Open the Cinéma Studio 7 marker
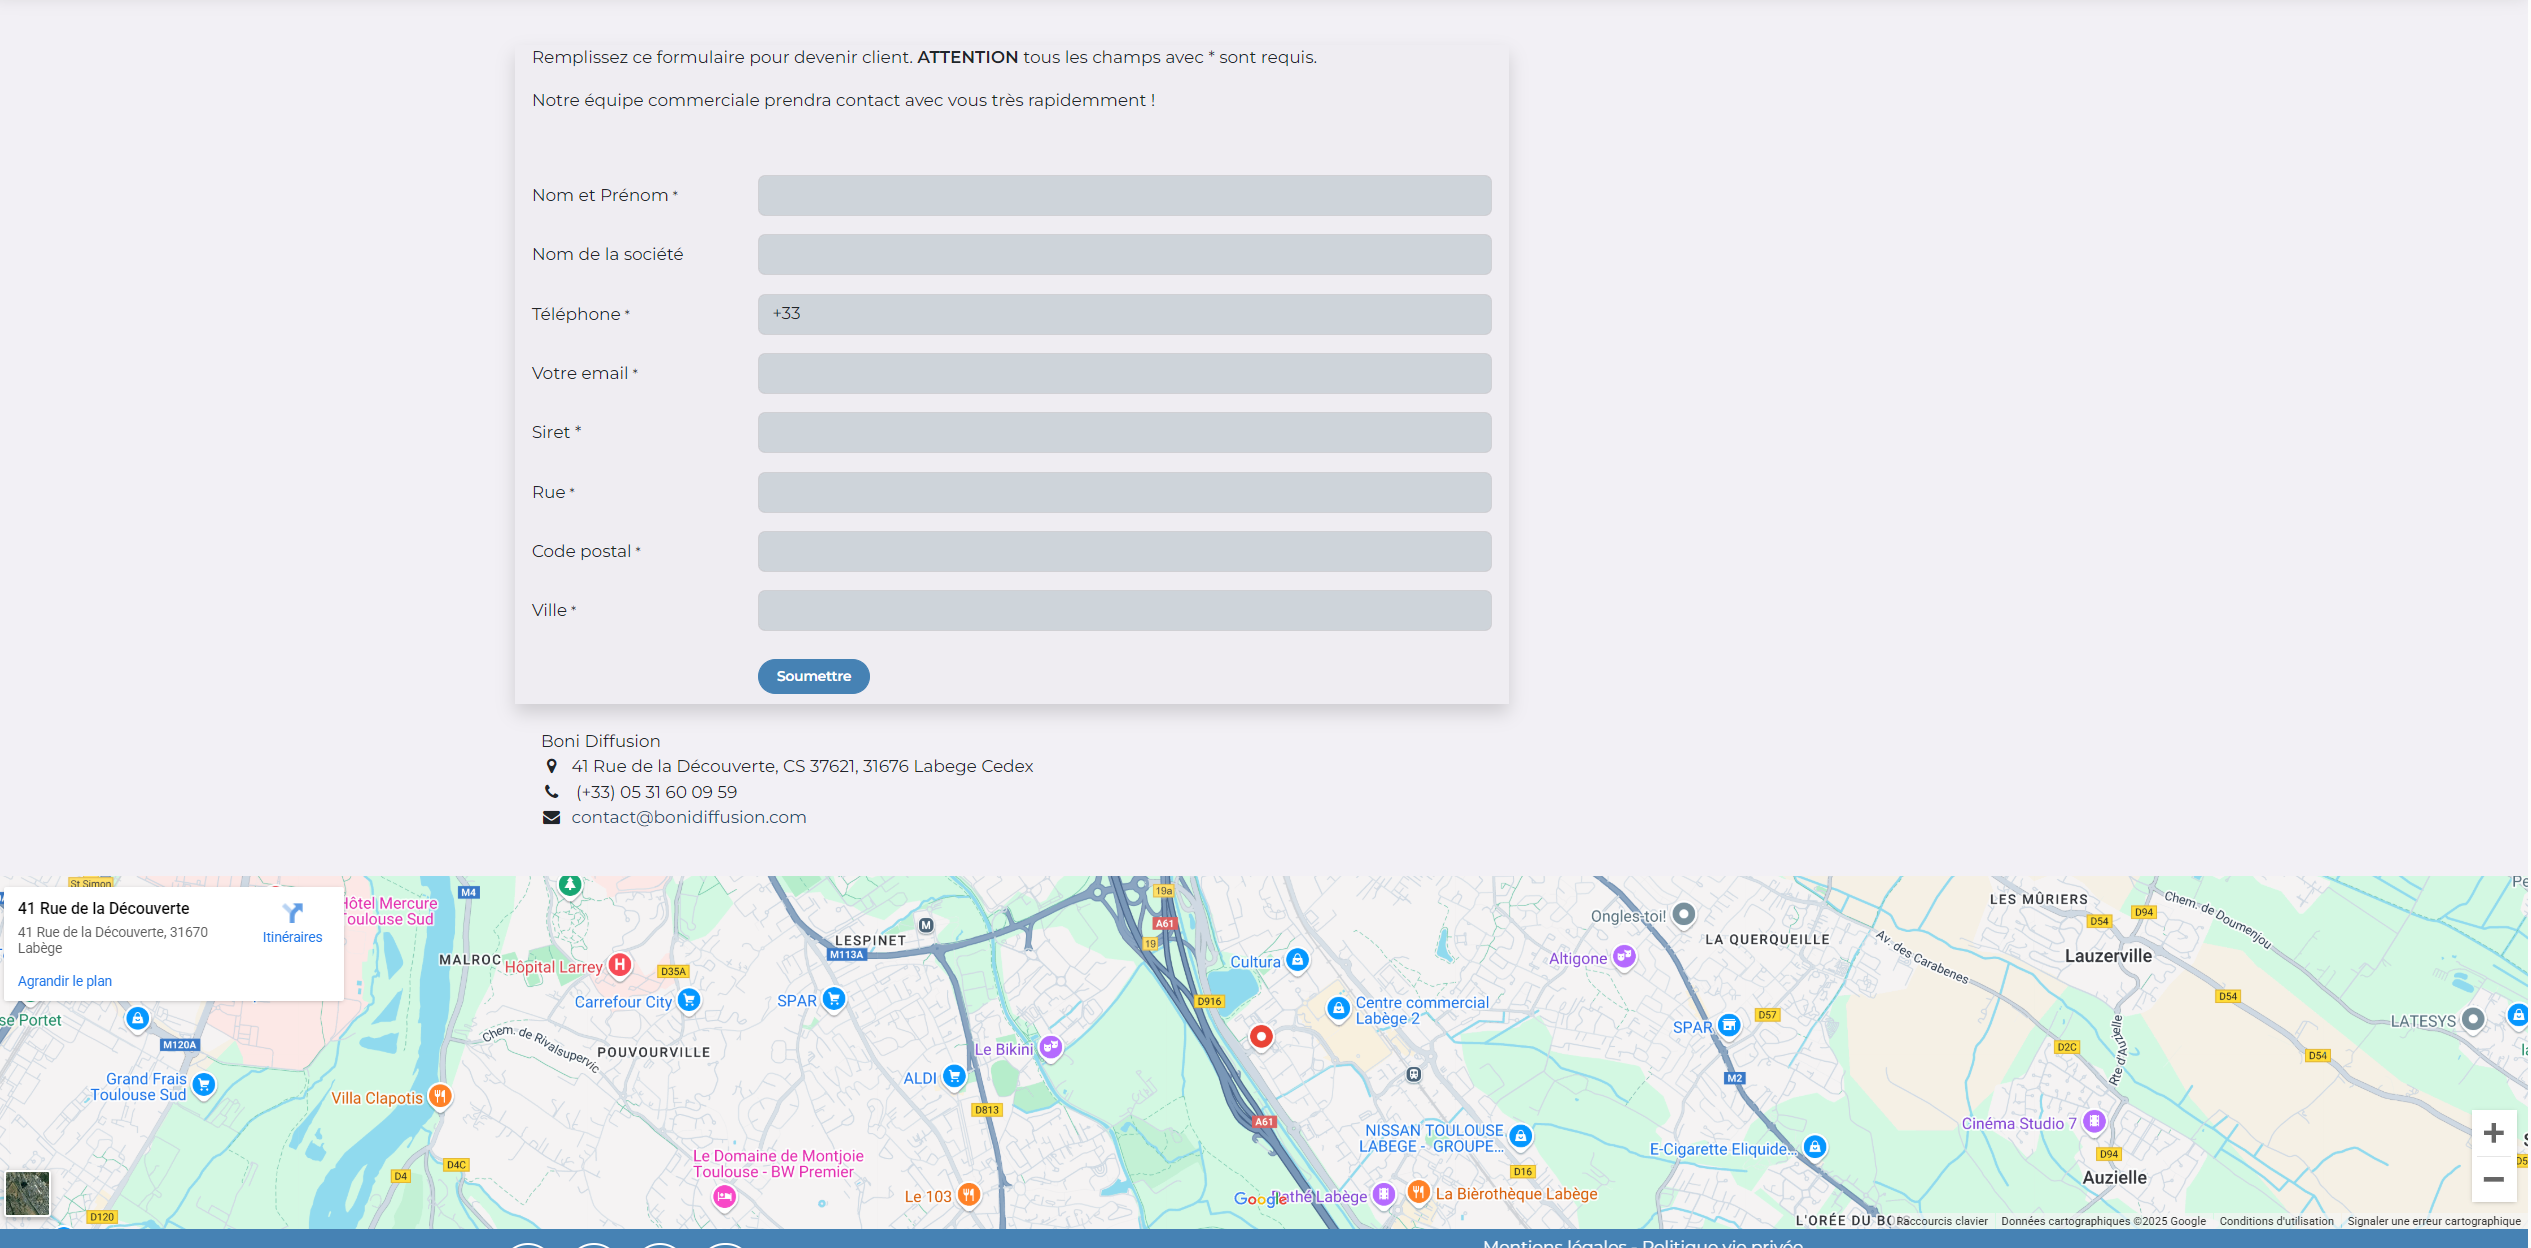The height and width of the screenshot is (1248, 2531). click(x=2094, y=1122)
